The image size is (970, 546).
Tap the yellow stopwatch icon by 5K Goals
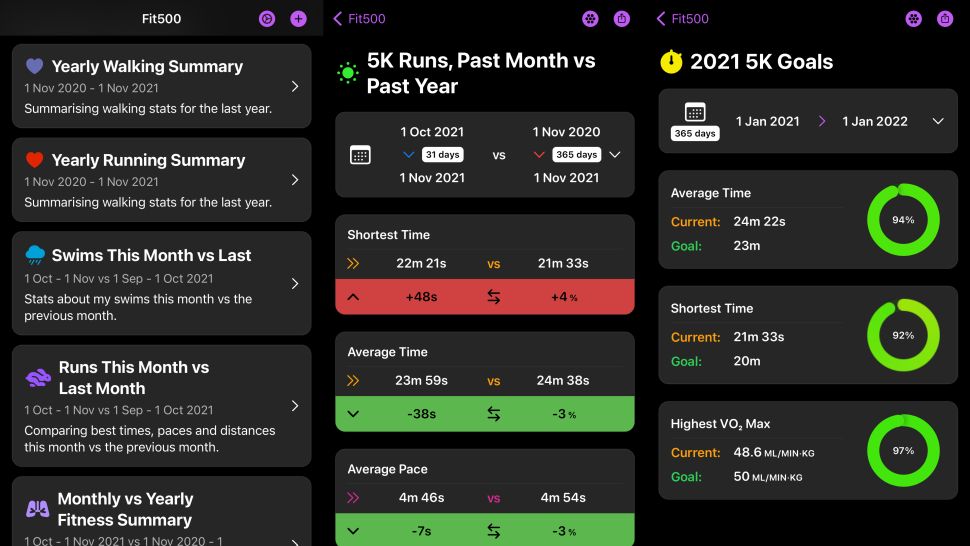pos(671,61)
